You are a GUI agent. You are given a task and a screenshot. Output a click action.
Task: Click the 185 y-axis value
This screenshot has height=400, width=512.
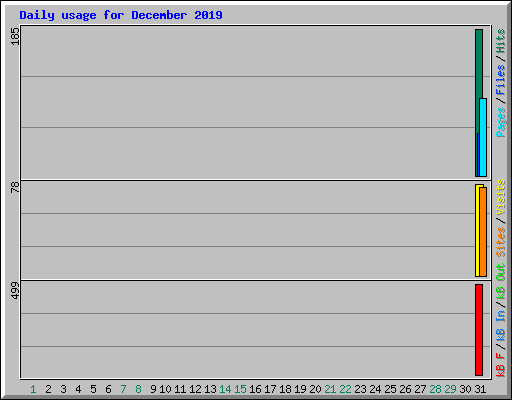(x=15, y=36)
